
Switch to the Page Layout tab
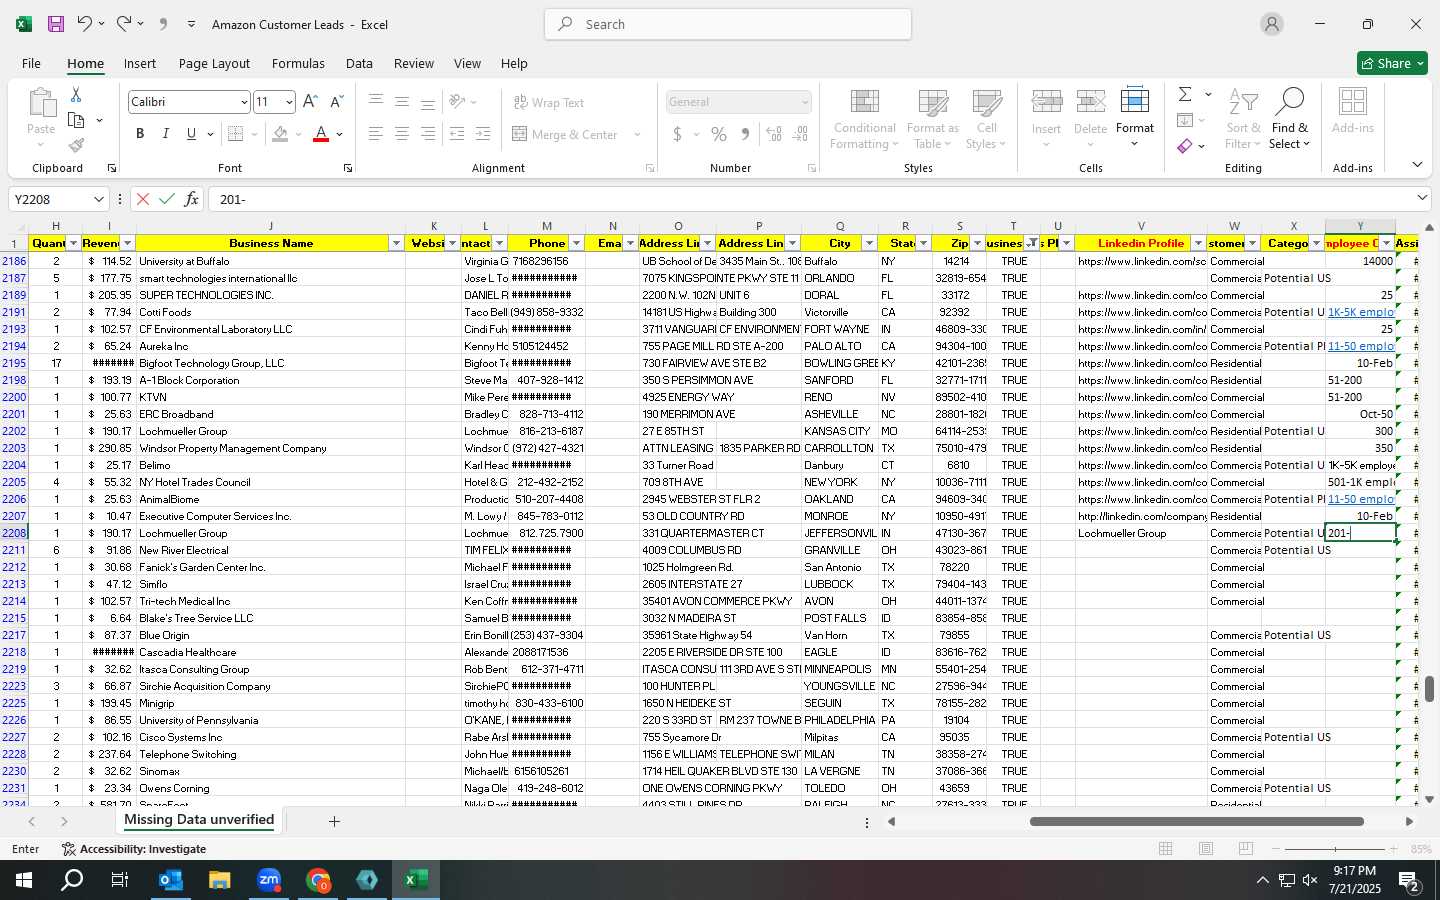point(214,63)
